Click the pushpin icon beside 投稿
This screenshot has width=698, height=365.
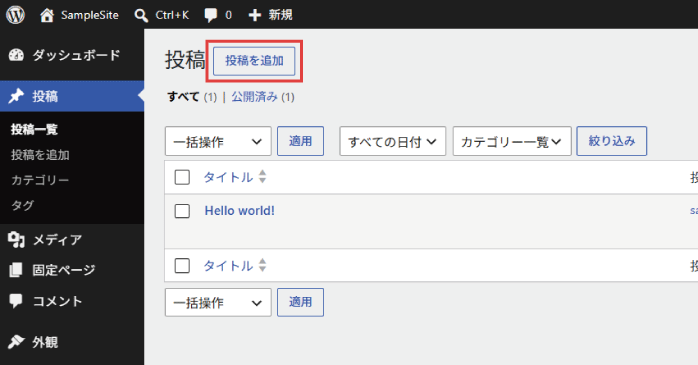16,96
